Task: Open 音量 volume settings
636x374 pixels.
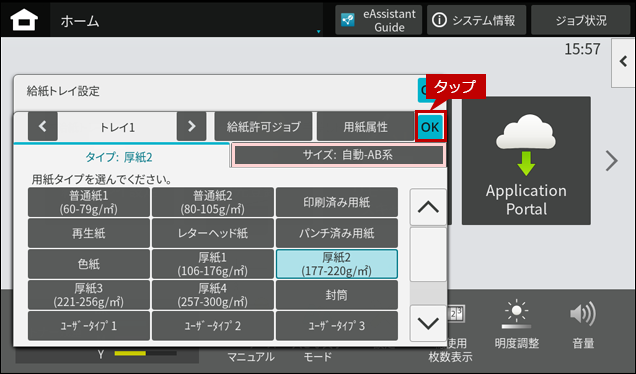Action: pyautogui.click(x=583, y=326)
